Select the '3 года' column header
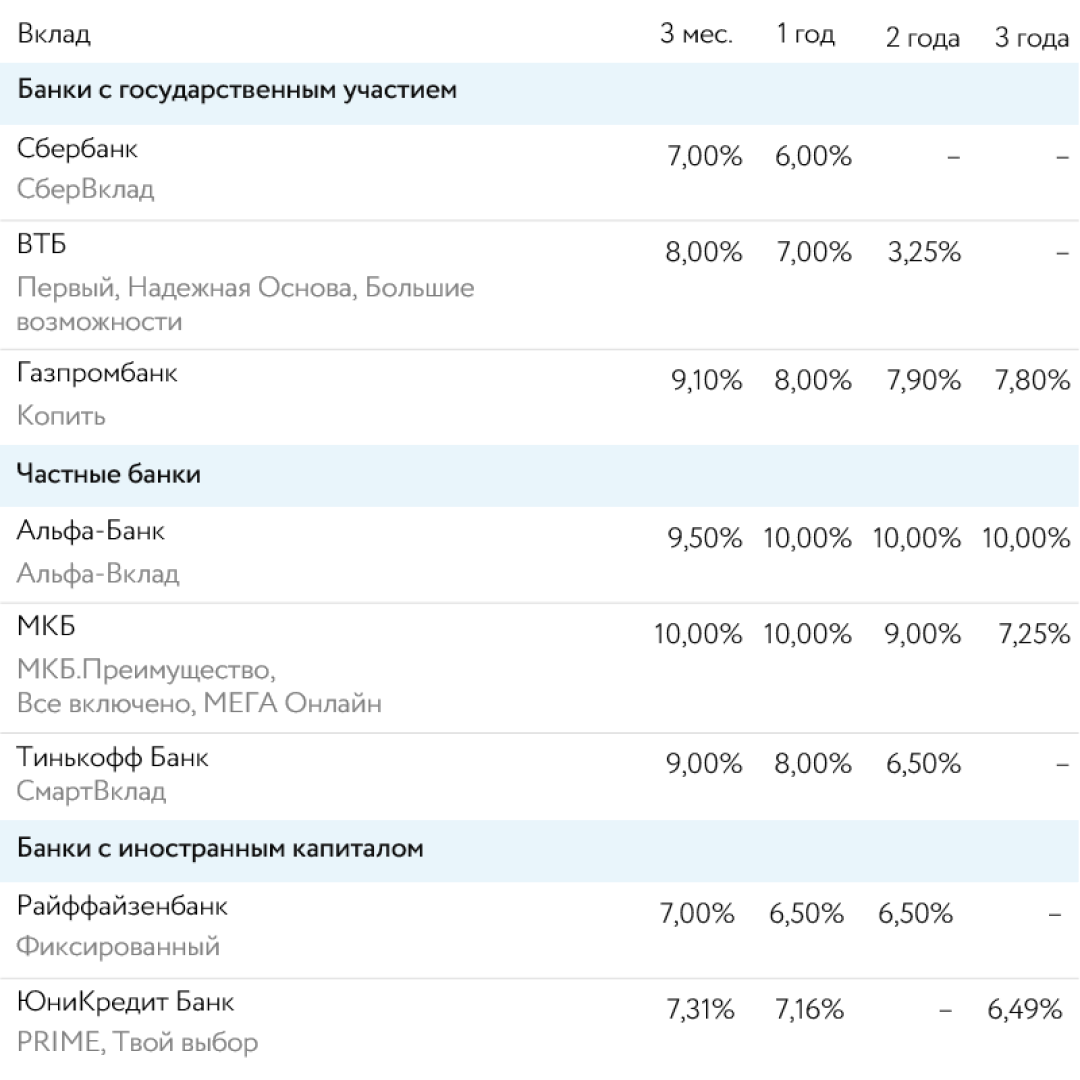The height and width of the screenshot is (1080, 1080). 1031,38
